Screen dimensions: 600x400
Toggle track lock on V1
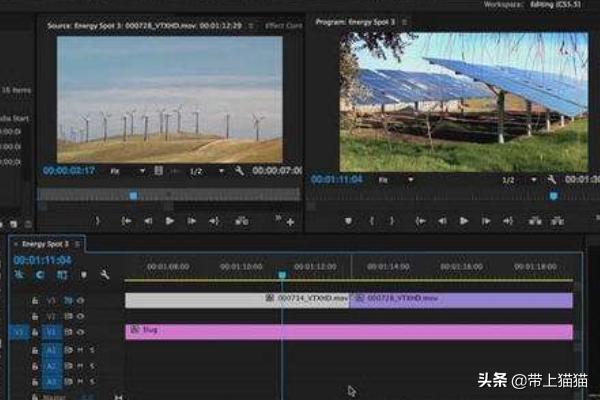click(35, 331)
